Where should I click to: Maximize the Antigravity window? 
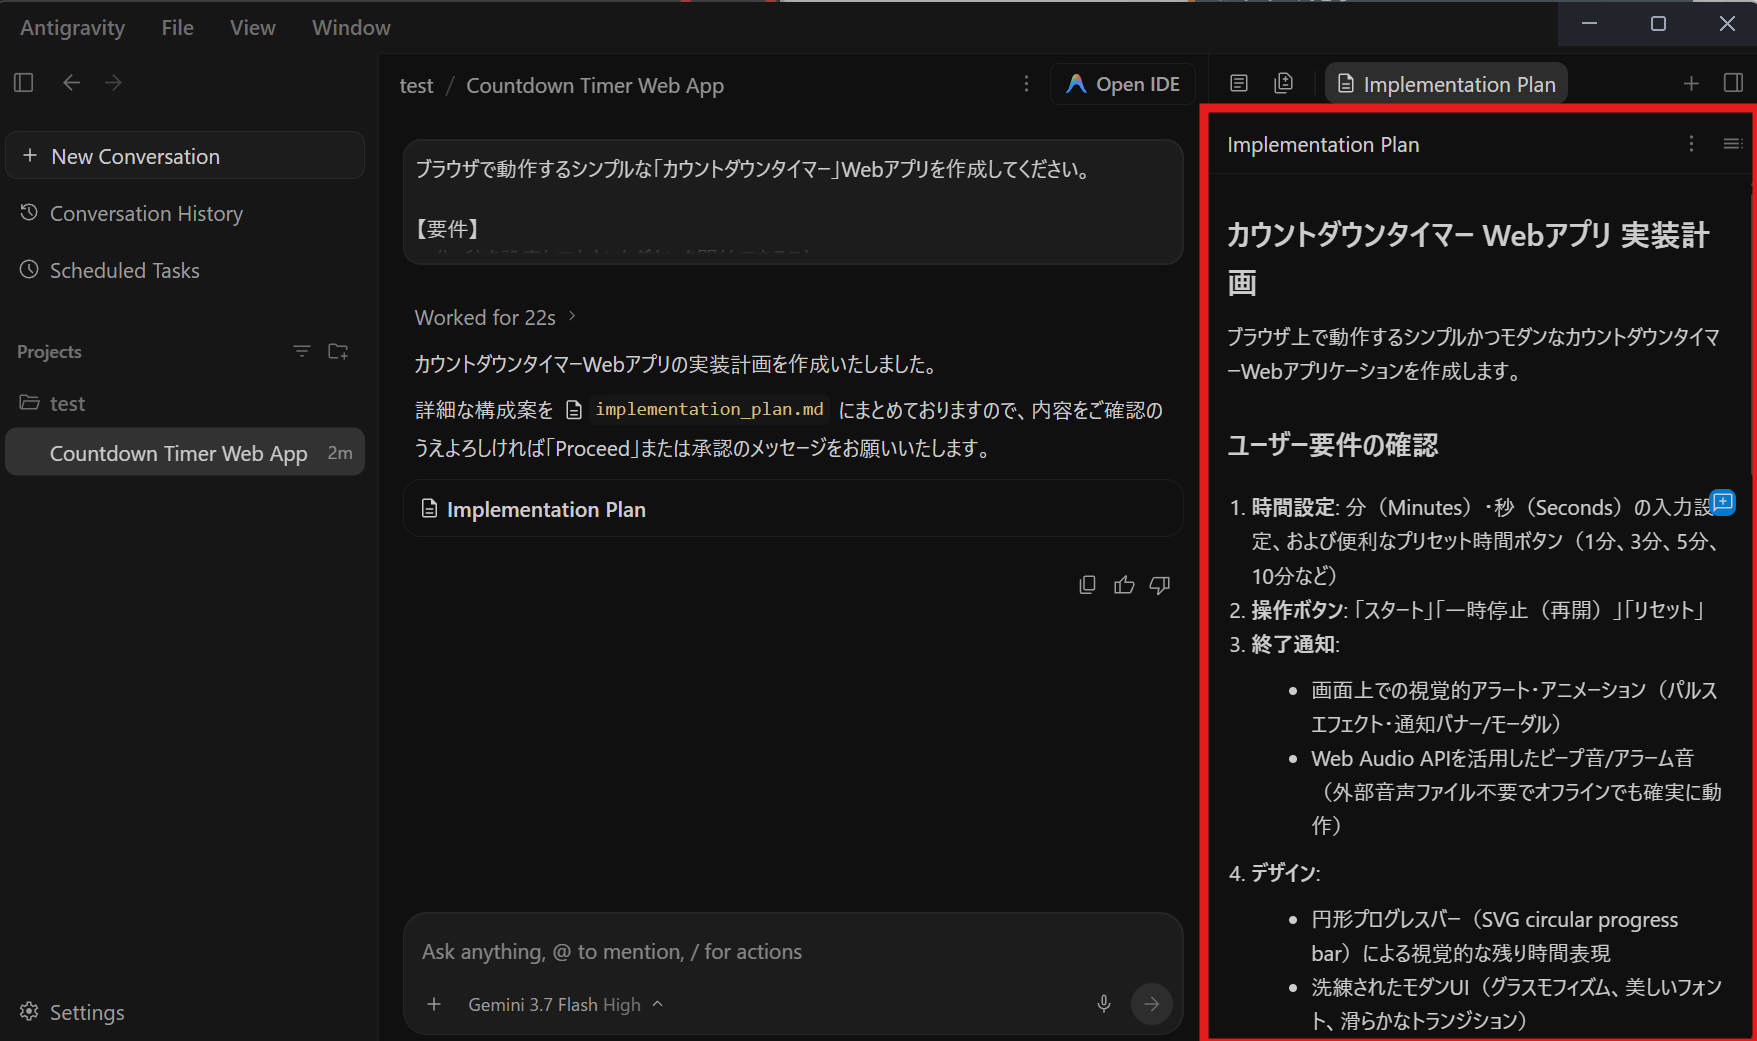point(1658,23)
